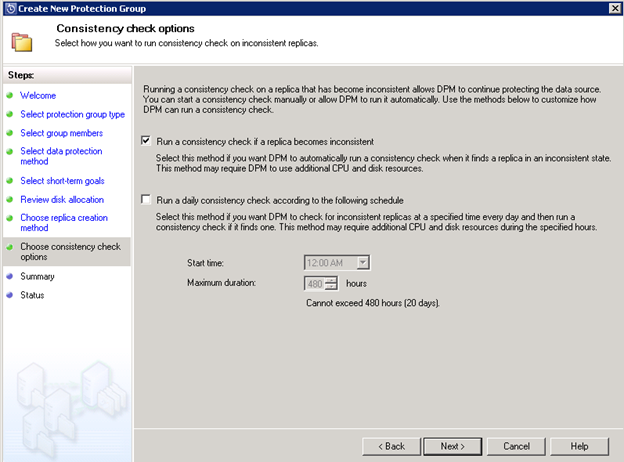Click the blue bullet next to Summary
Screen dimensions: 624x462
click(x=10, y=276)
